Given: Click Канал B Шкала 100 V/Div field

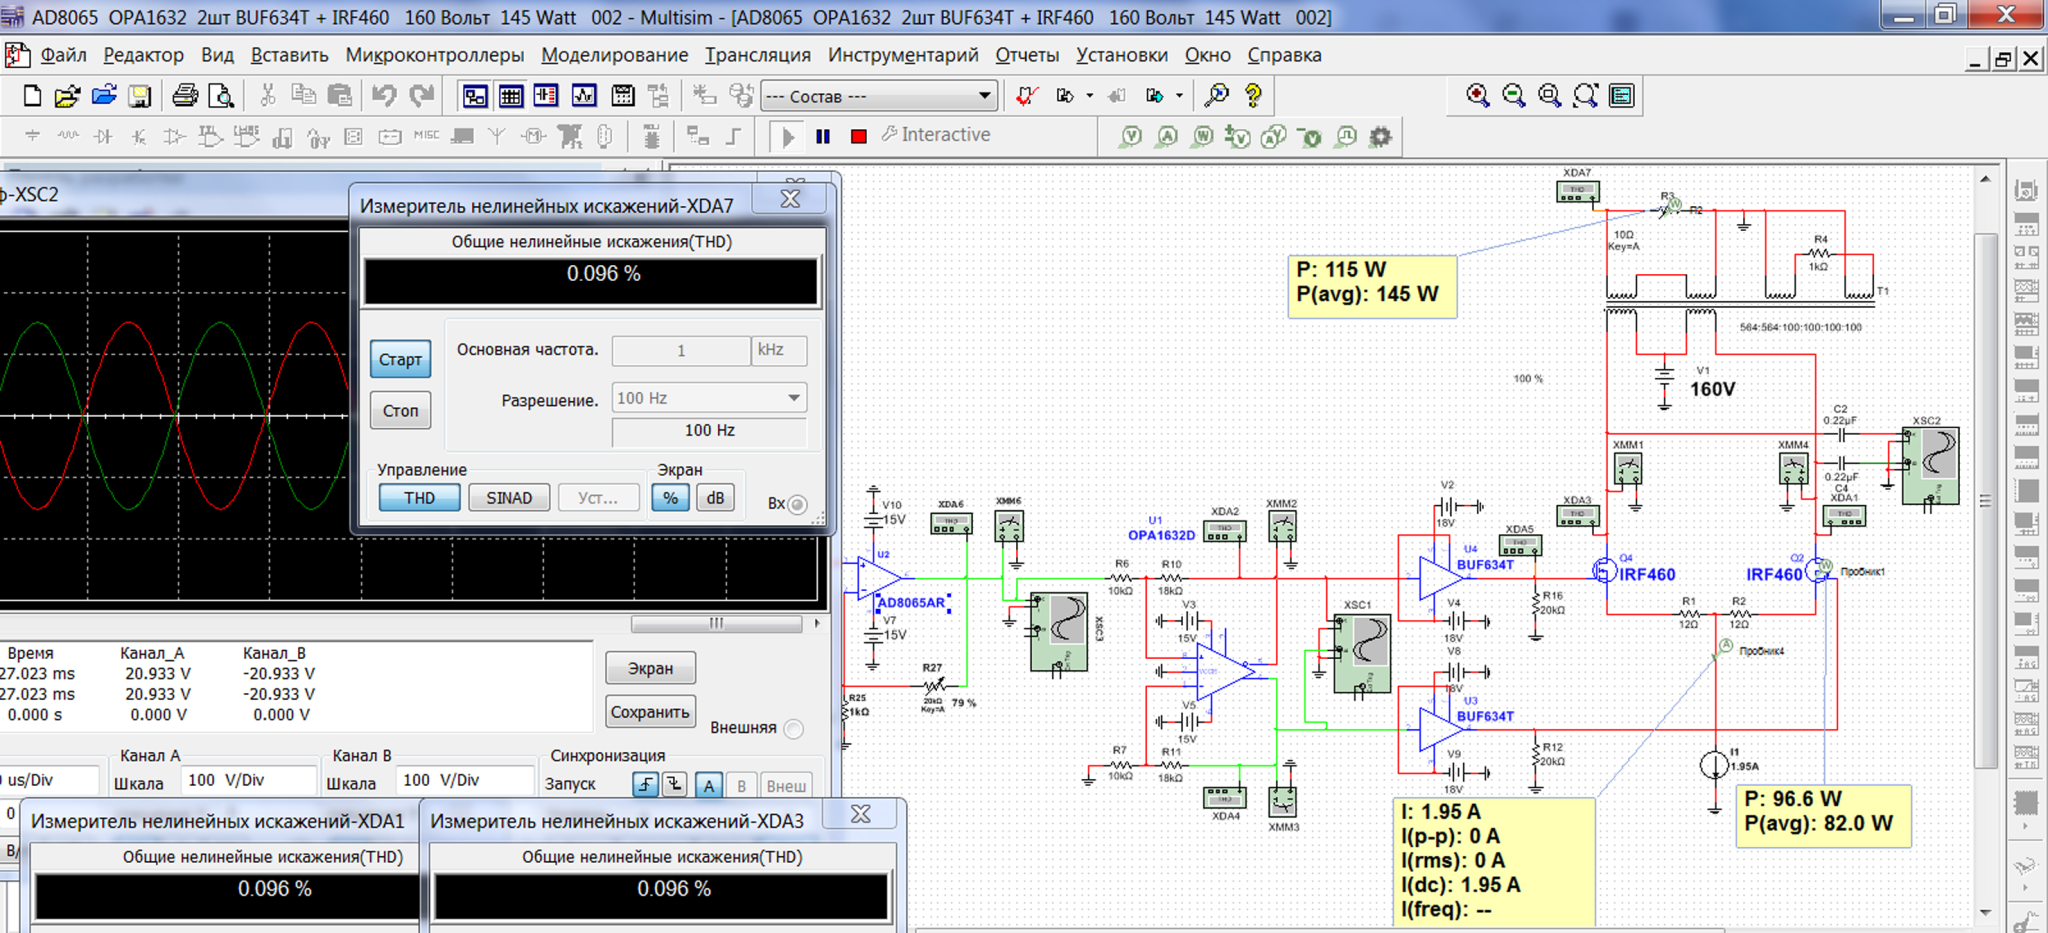Looking at the screenshot, I should pos(464,780).
